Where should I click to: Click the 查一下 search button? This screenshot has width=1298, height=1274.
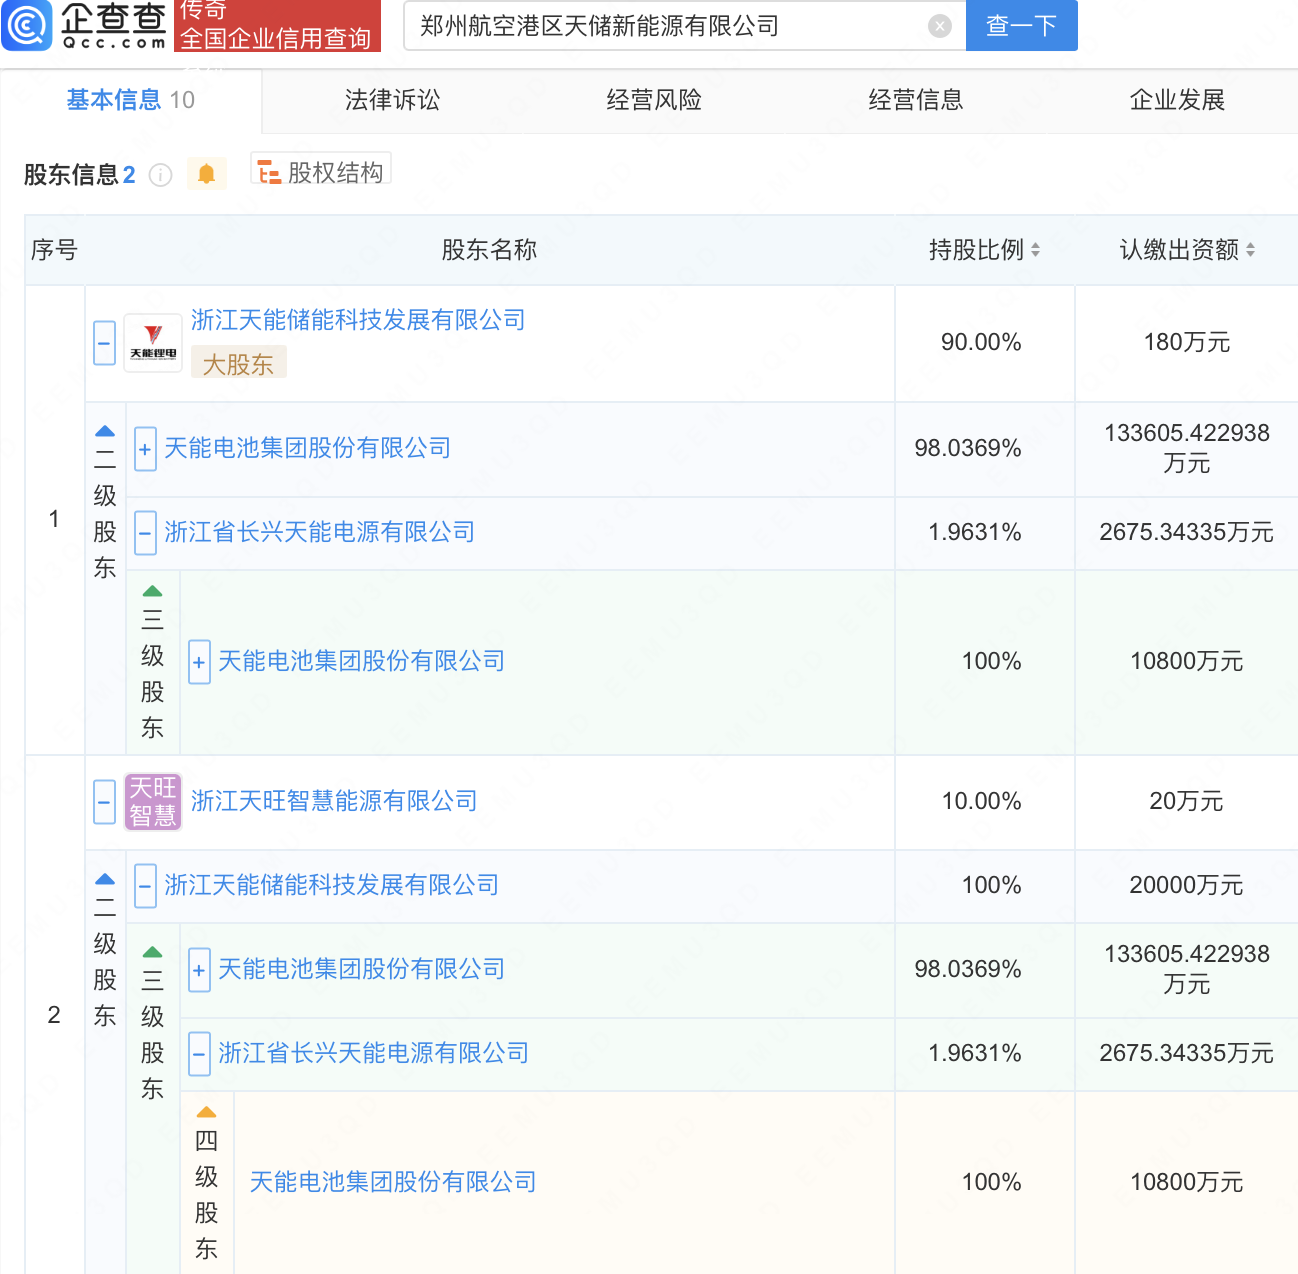click(1021, 25)
